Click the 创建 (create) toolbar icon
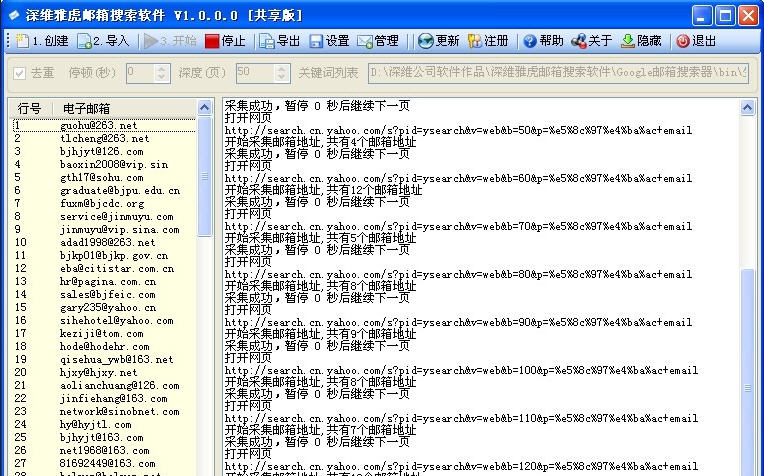Viewport: 764px width, 476px height. [x=23, y=41]
